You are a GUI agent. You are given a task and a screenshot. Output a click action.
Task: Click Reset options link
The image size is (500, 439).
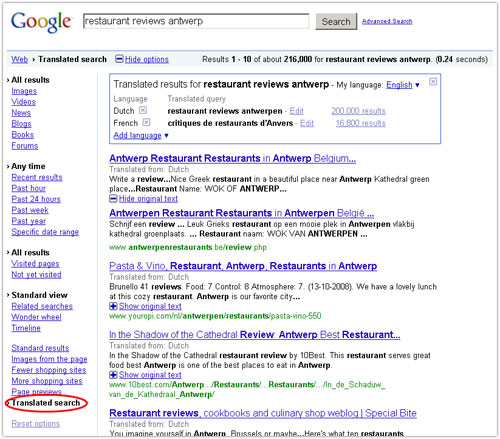click(36, 424)
